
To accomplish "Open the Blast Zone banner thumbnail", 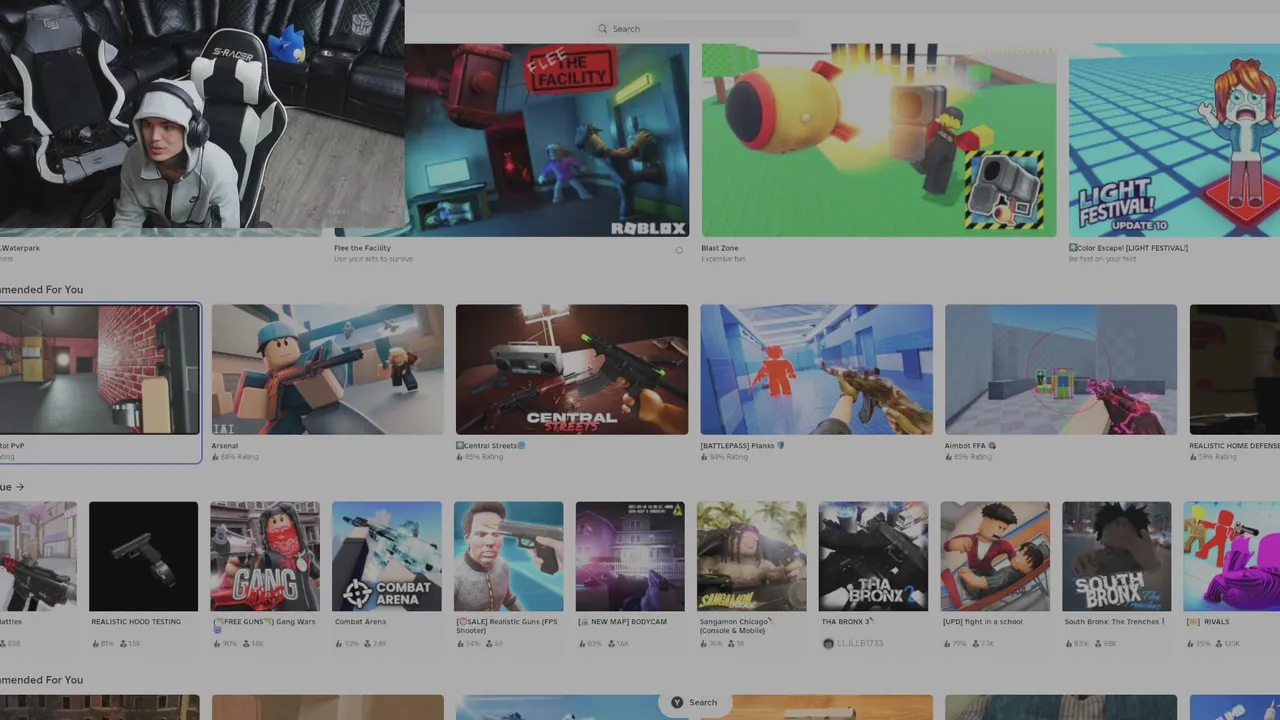I will (878, 140).
